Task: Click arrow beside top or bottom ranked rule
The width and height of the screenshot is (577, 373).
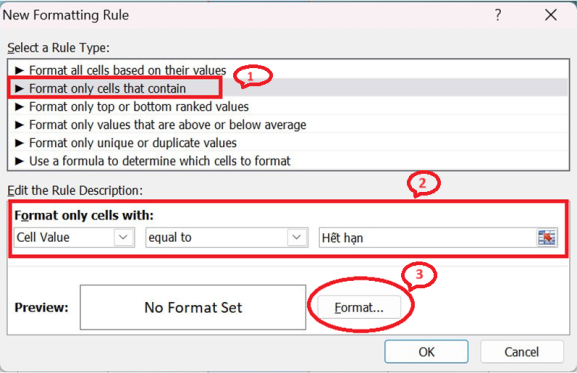Action: coord(19,106)
